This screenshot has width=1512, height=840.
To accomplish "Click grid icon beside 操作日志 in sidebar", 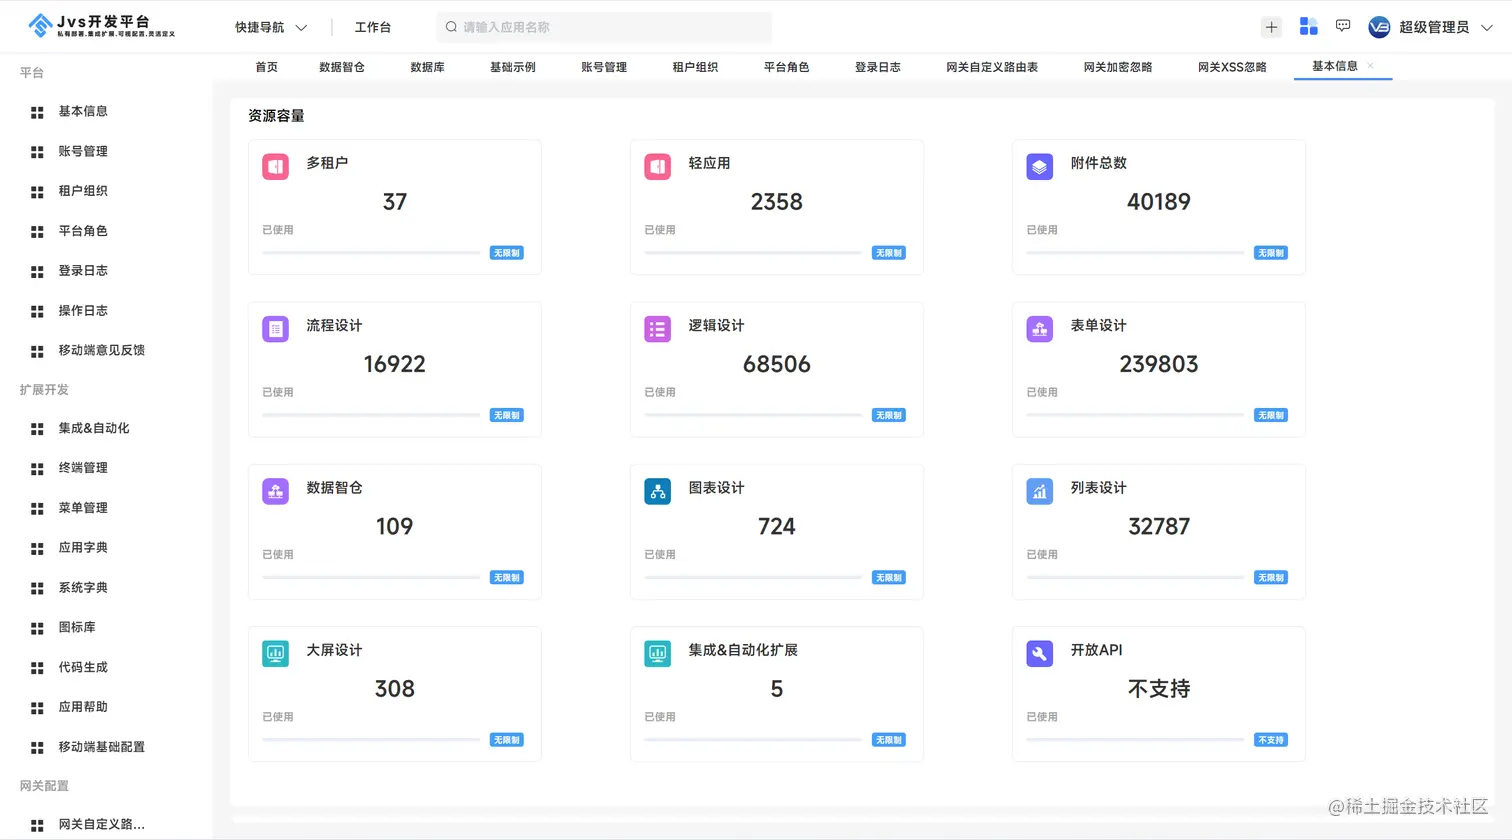I will [x=37, y=311].
